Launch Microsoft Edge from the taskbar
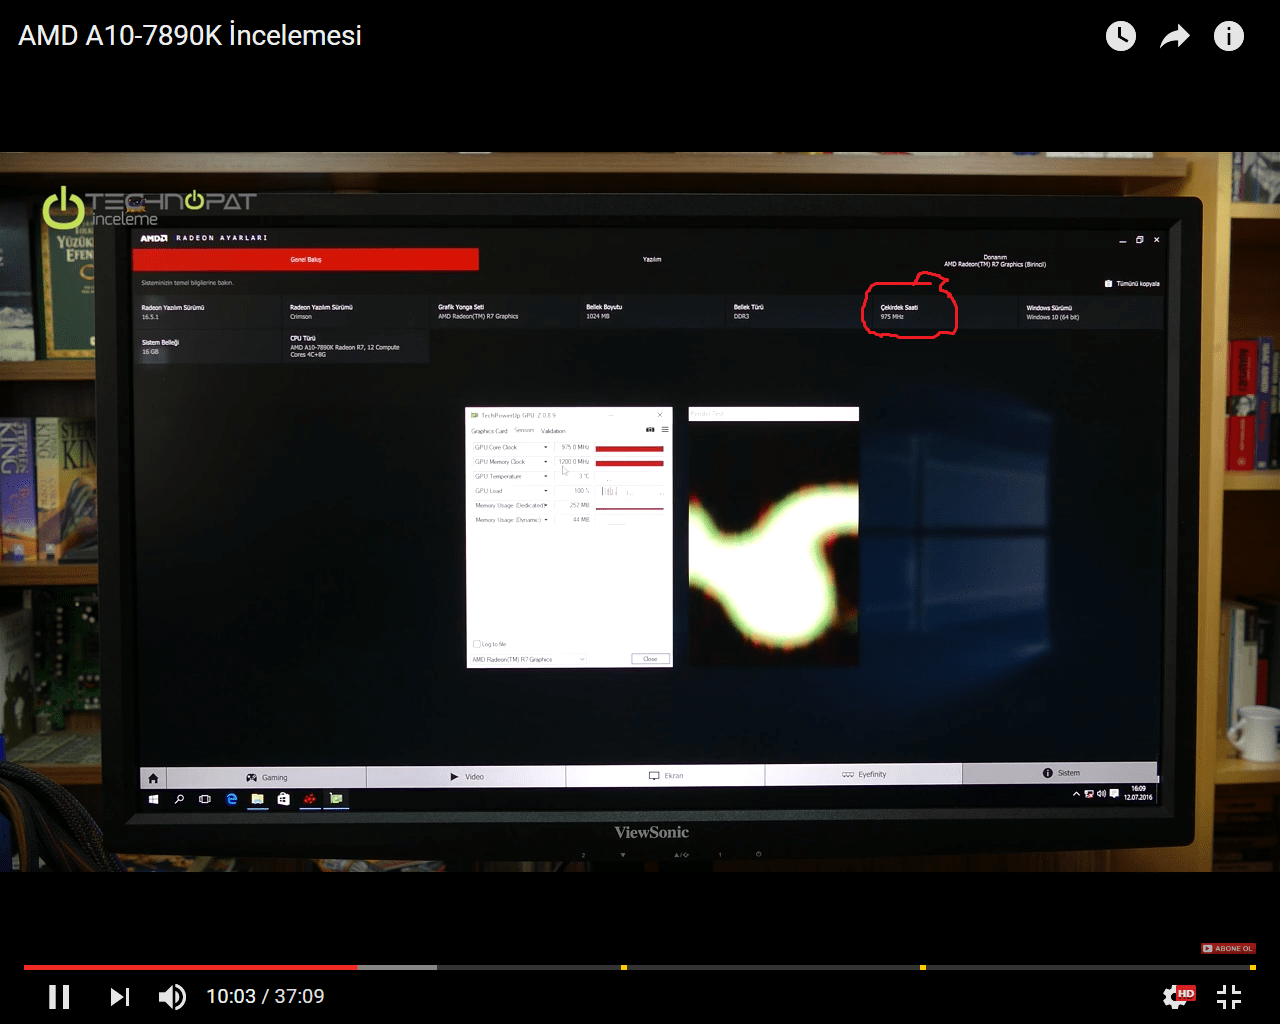Viewport: 1280px width, 1024px height. click(232, 799)
